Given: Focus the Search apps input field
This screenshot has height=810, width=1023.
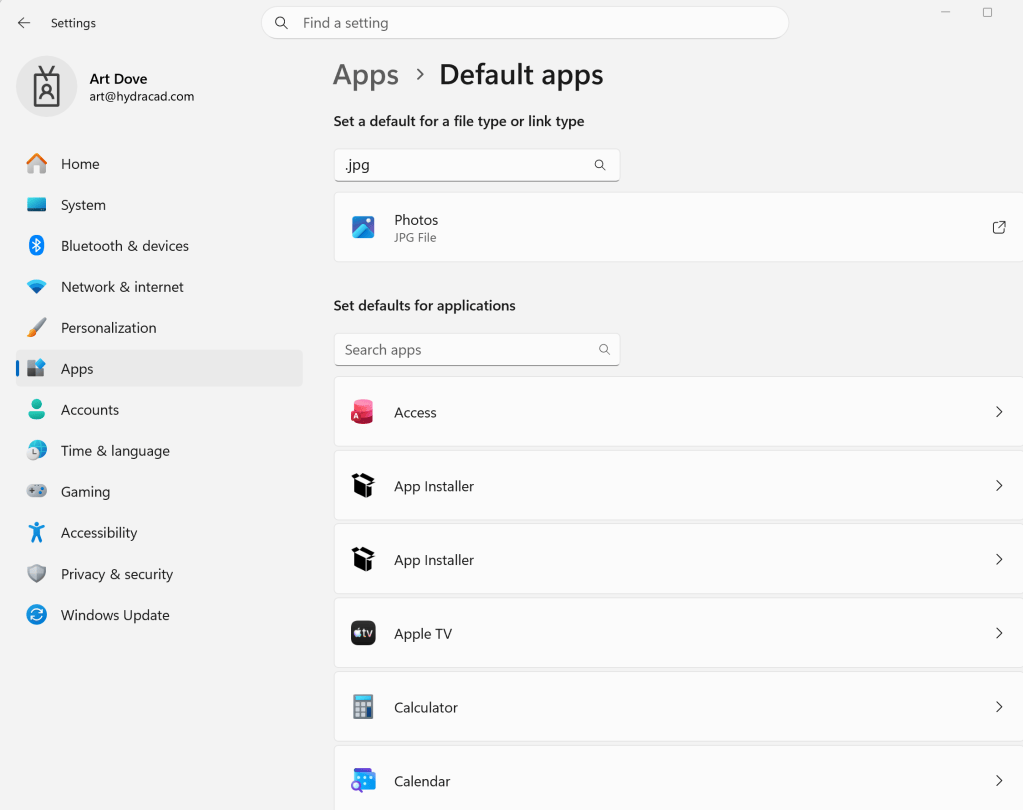Looking at the screenshot, I should coord(476,350).
